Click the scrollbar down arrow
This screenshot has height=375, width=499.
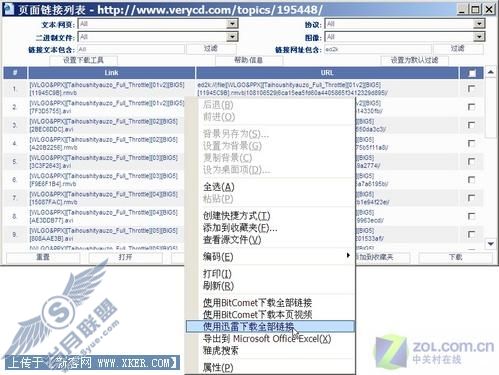pos(490,244)
